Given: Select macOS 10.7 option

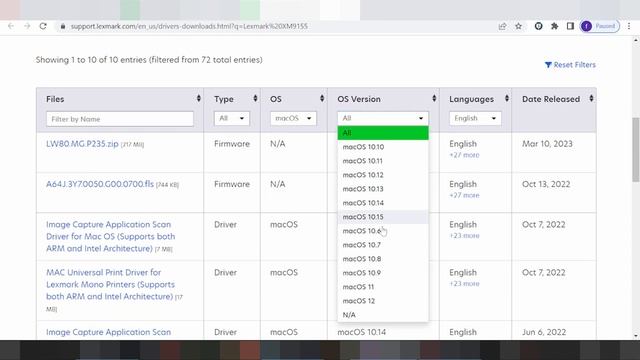Looking at the screenshot, I should pos(383,244).
